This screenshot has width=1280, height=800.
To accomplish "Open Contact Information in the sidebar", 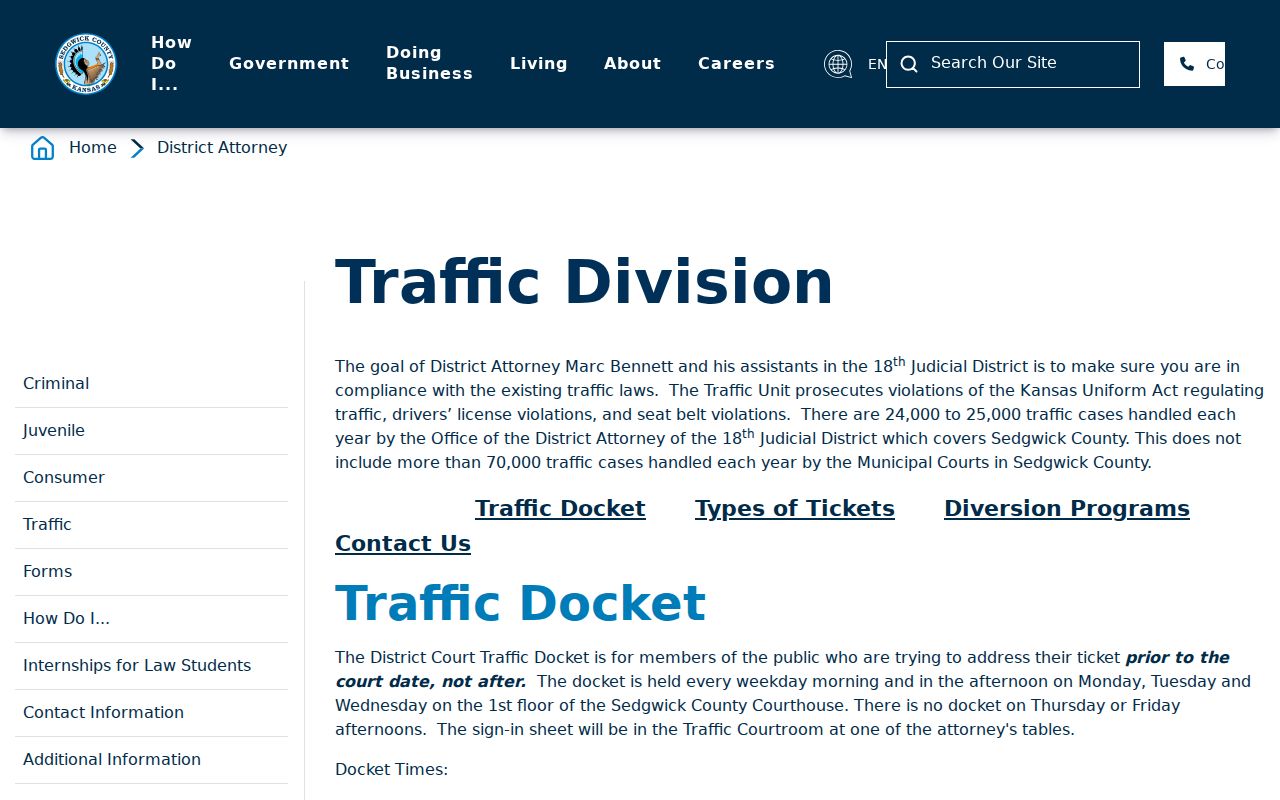I will tap(151, 713).
